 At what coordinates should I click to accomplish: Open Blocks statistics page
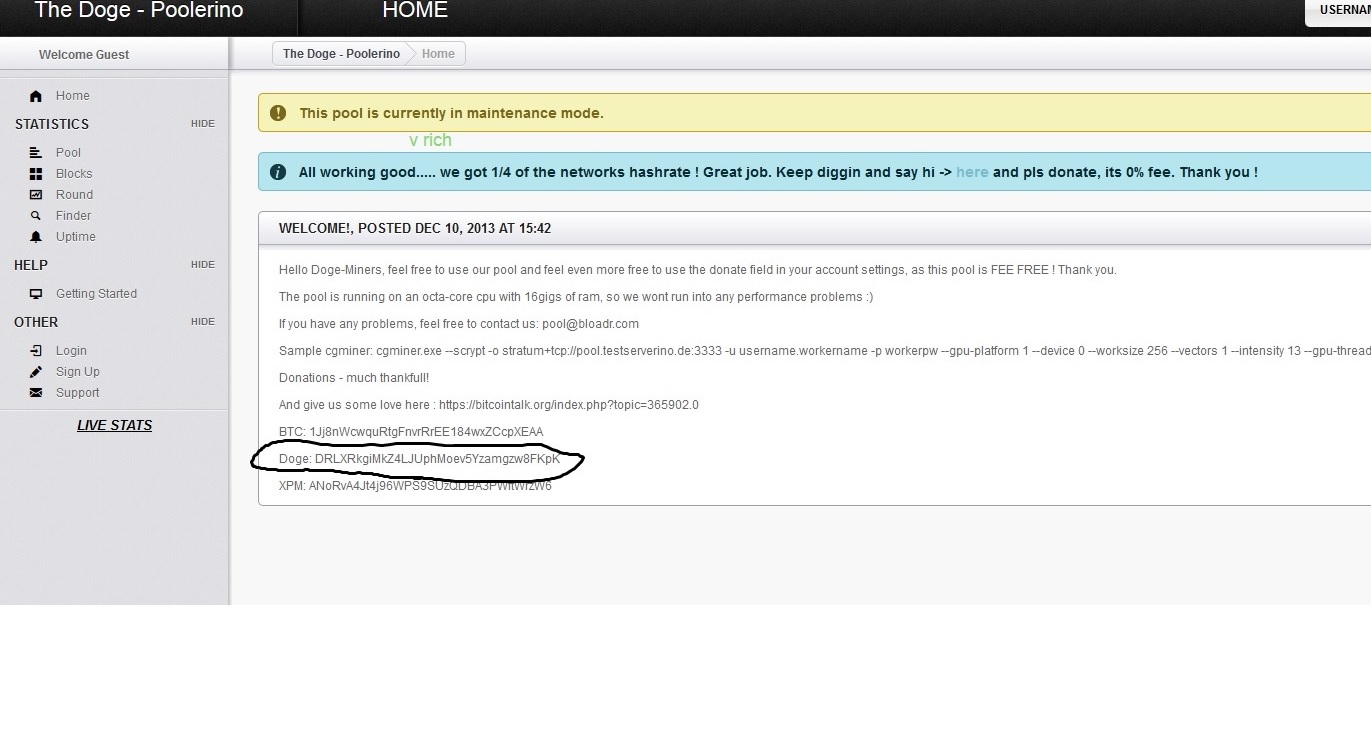coord(74,174)
